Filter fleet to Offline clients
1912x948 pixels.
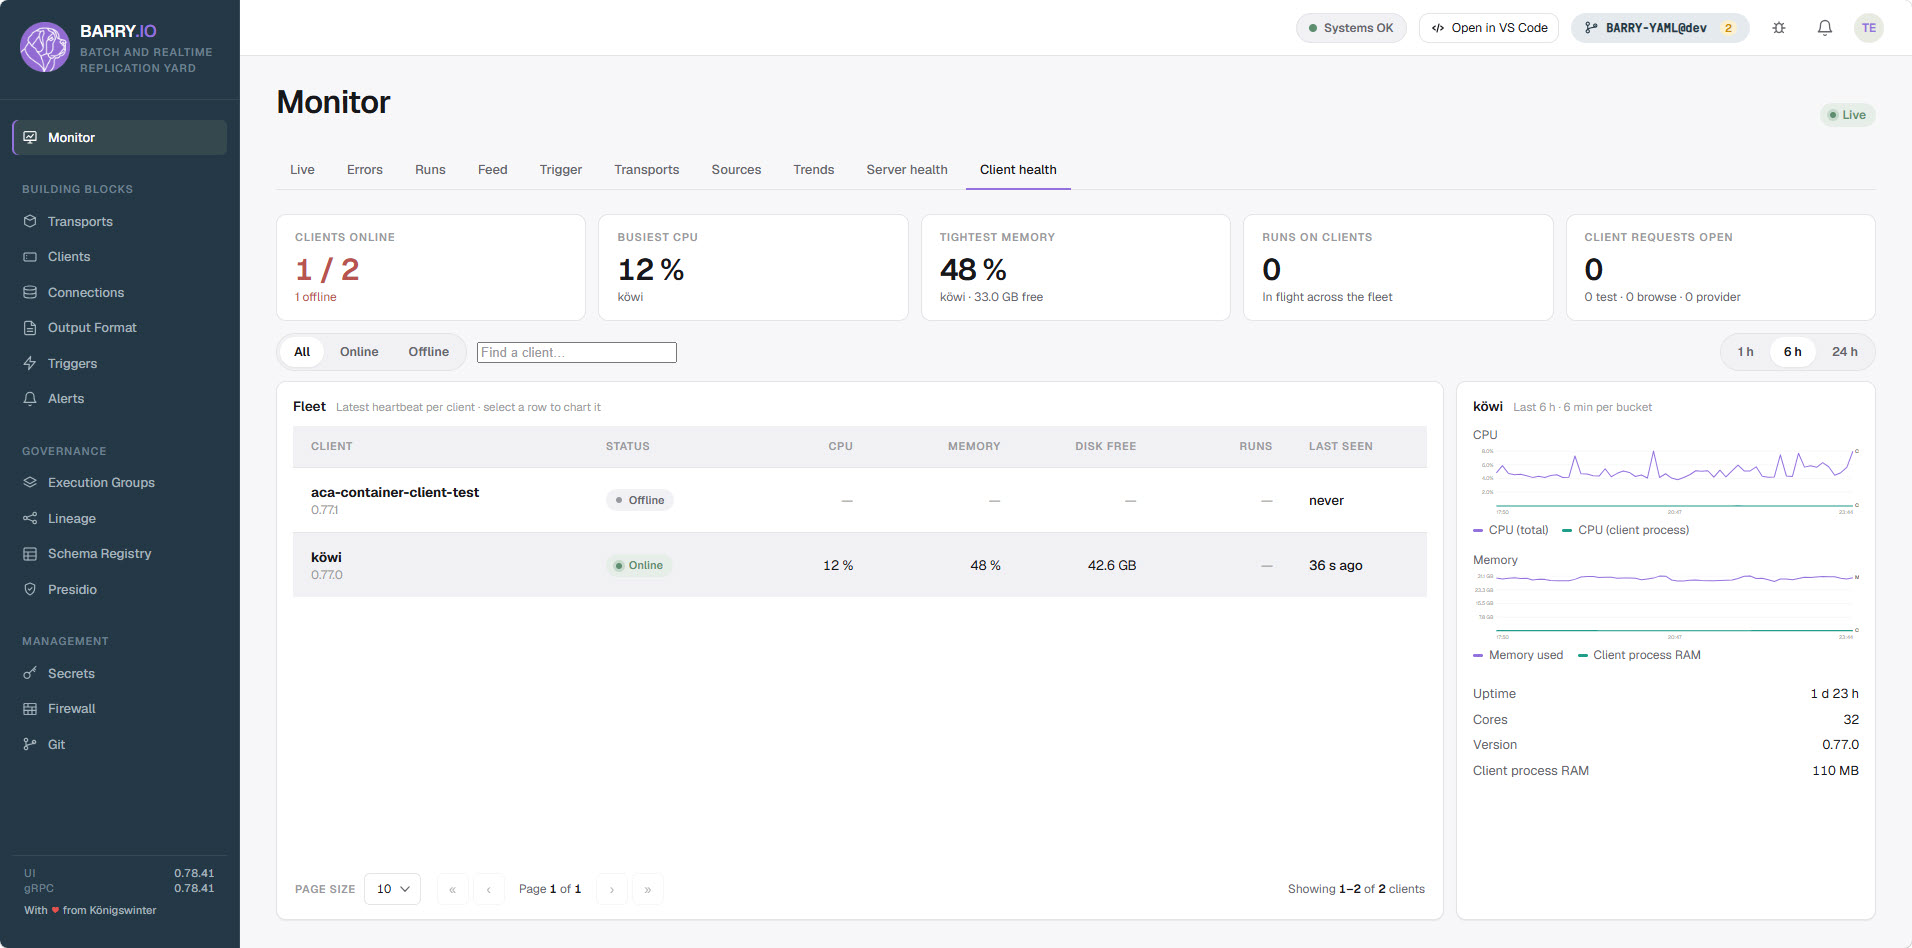tap(428, 352)
